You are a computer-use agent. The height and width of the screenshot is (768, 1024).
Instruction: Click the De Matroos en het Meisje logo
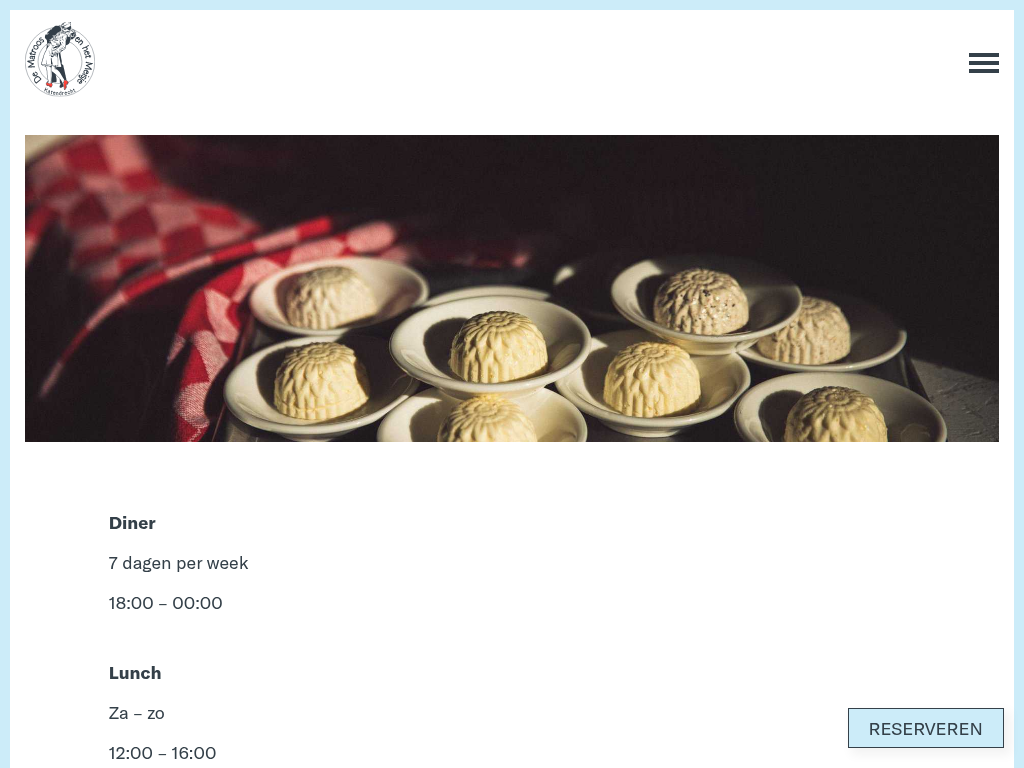[x=60, y=59]
